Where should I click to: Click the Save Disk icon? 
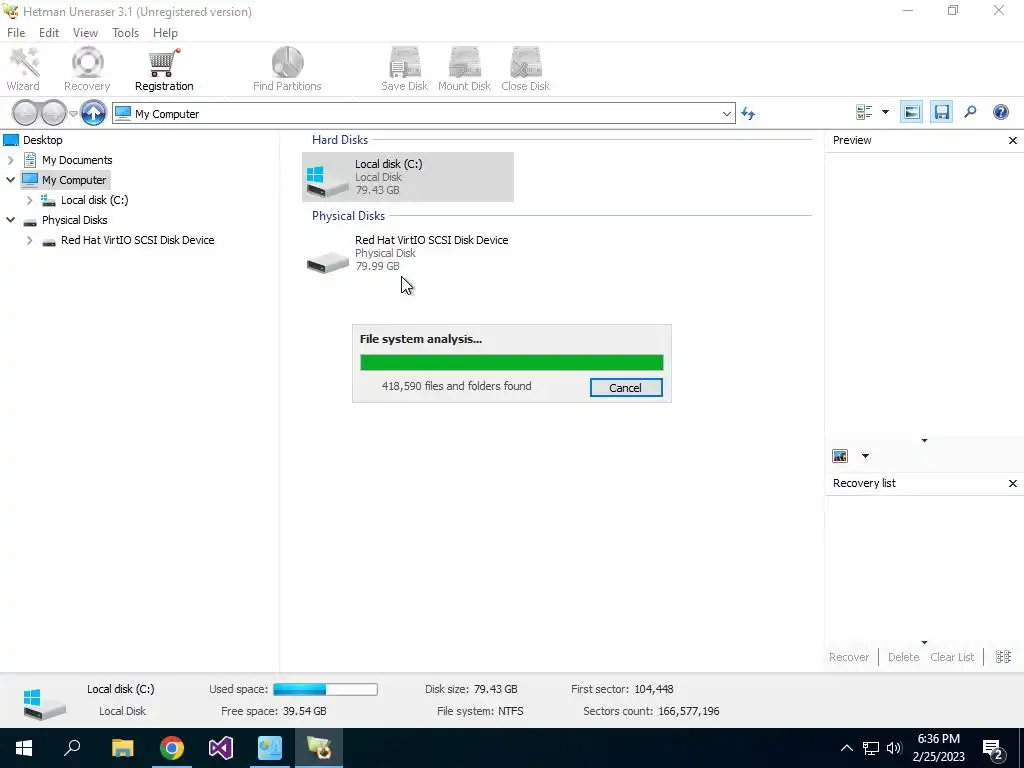click(404, 70)
